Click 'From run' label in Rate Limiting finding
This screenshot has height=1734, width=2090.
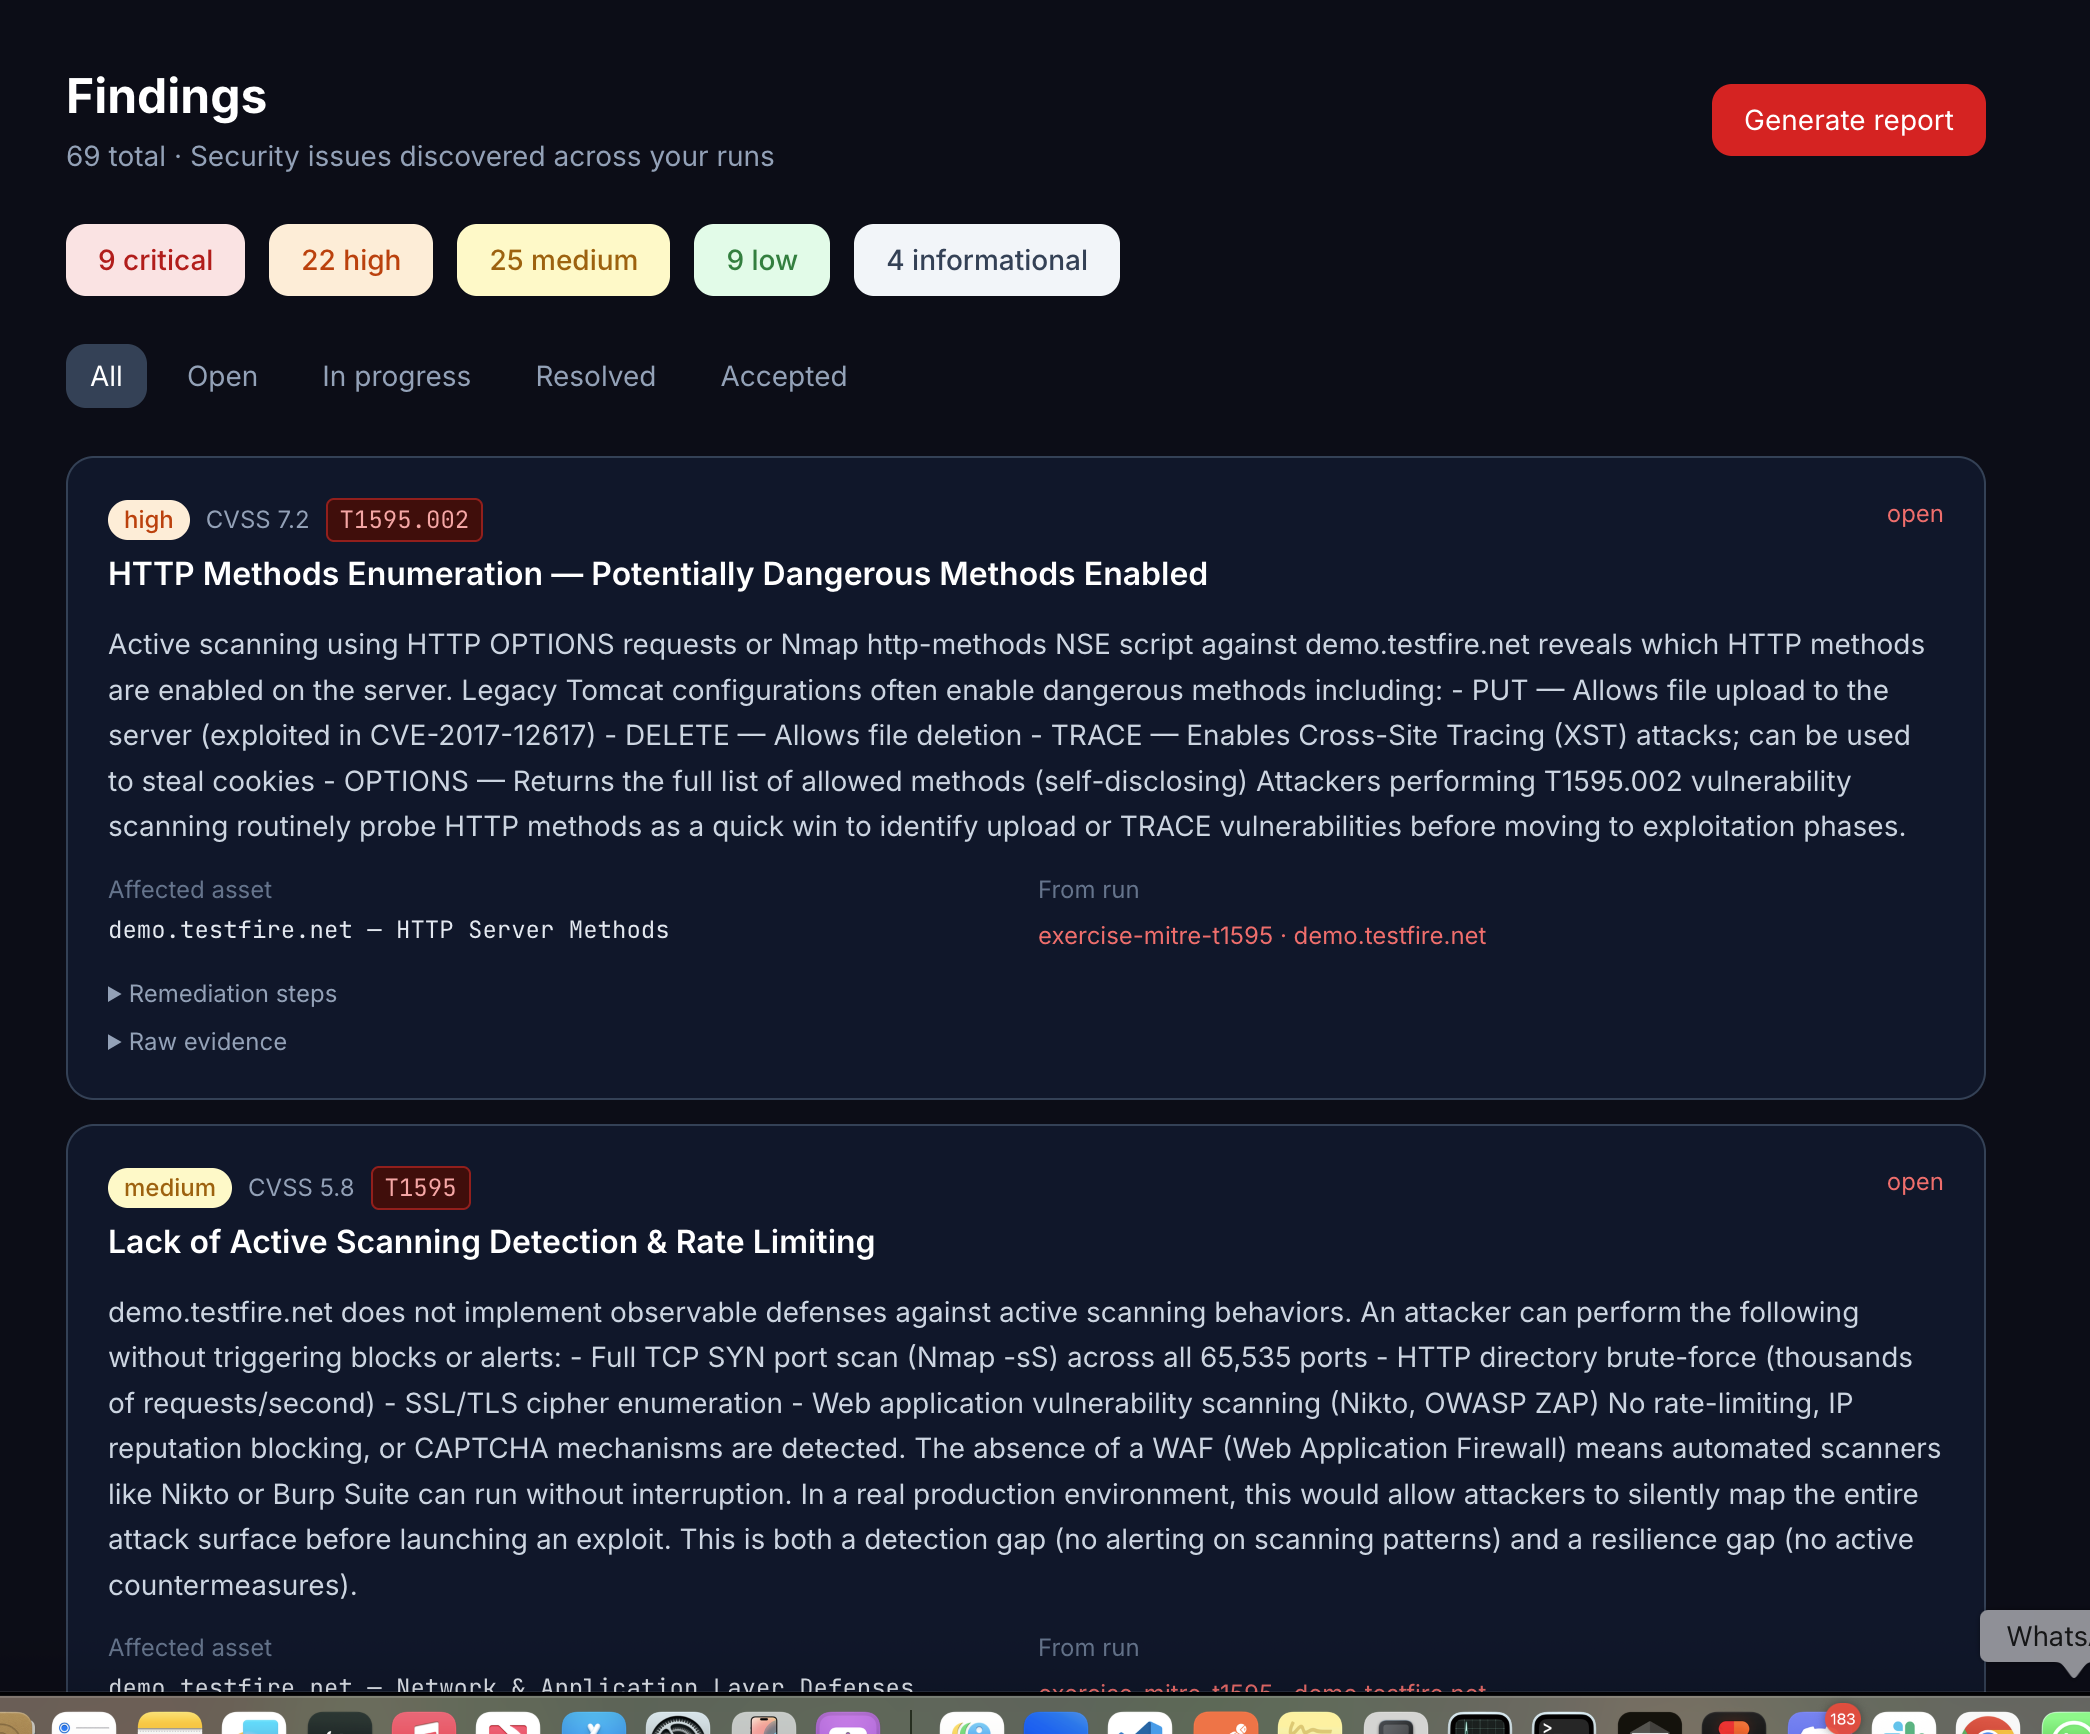tap(1089, 1648)
